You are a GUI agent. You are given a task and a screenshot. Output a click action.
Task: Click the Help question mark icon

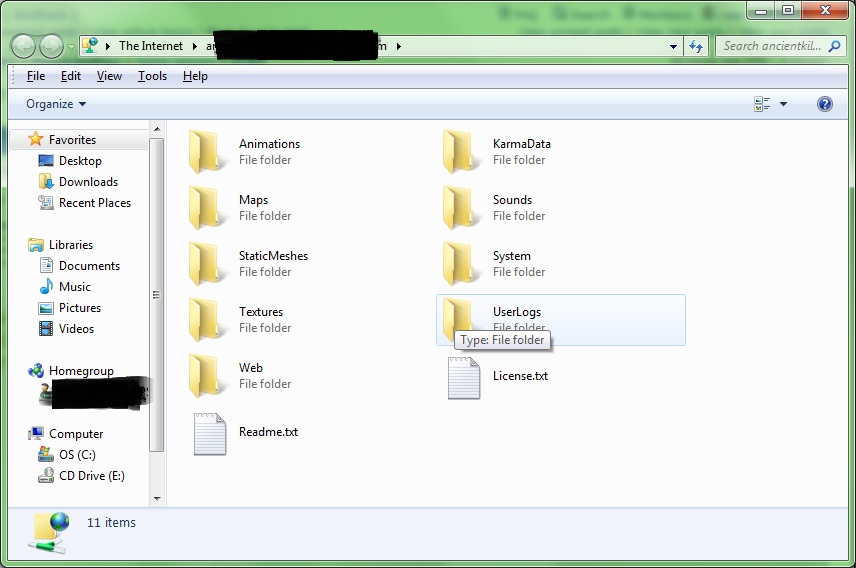[x=825, y=104]
